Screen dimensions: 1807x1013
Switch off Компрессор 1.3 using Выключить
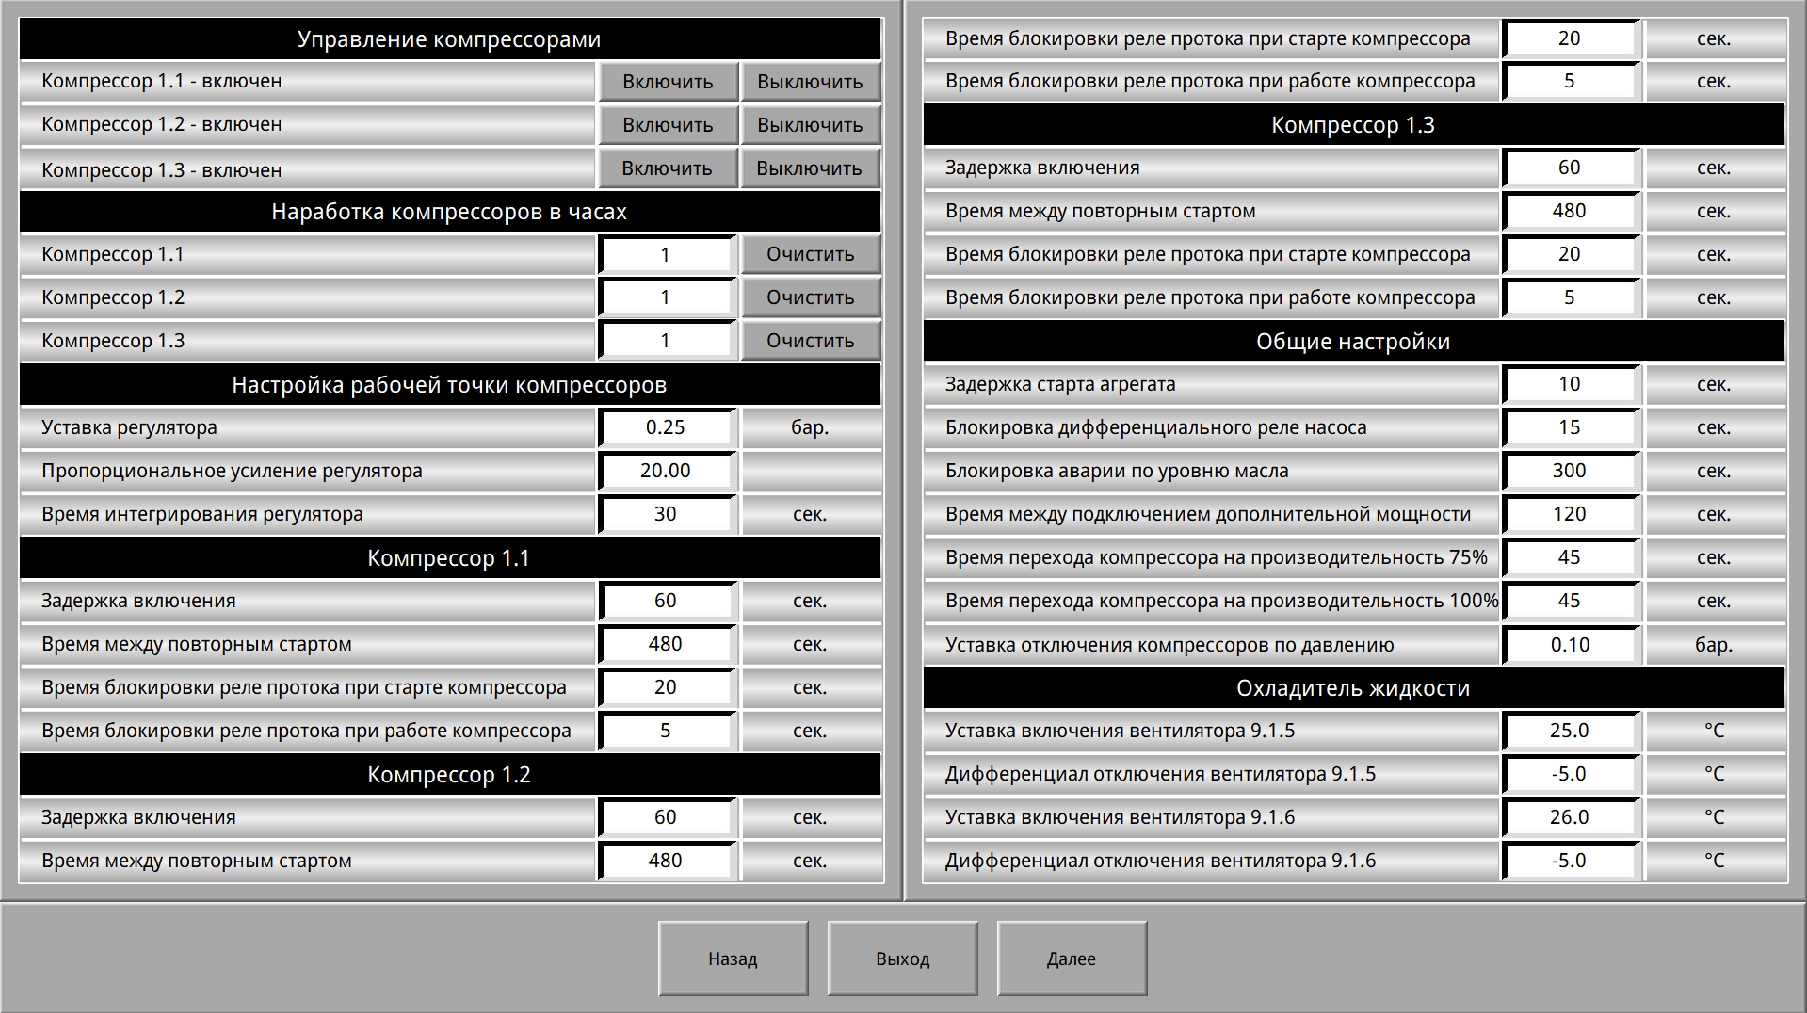[809, 168]
